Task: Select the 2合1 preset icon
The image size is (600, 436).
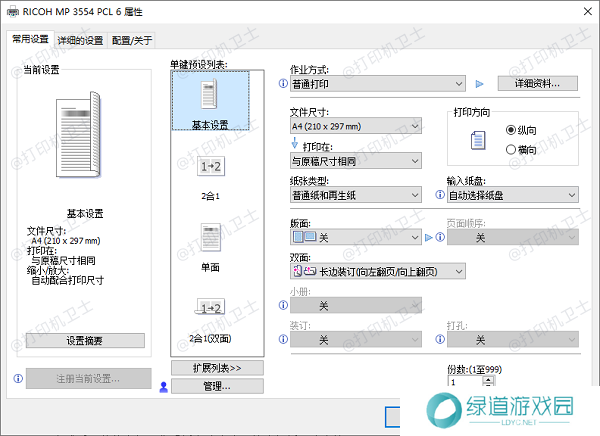Action: (211, 166)
